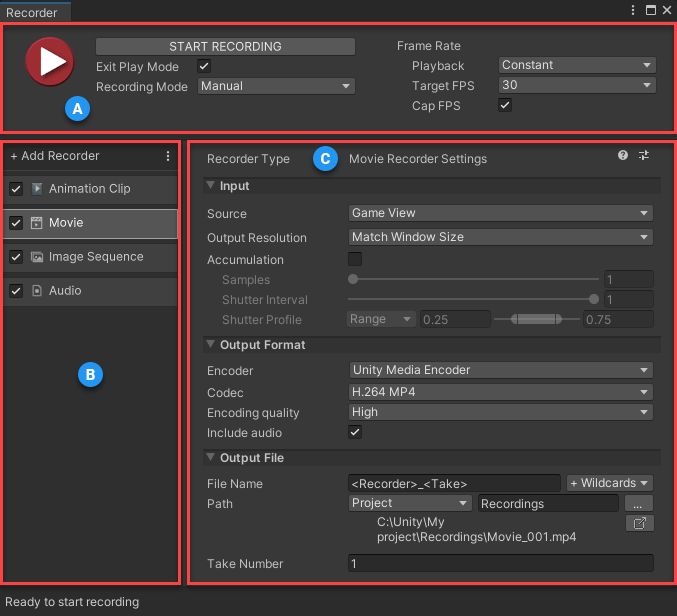Open the recorder preset sliders icon
677x616 pixels.
[x=644, y=155]
